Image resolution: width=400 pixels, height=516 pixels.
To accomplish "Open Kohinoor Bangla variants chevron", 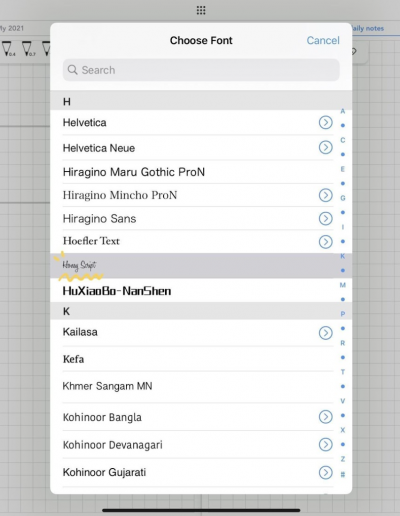I will [x=325, y=417].
